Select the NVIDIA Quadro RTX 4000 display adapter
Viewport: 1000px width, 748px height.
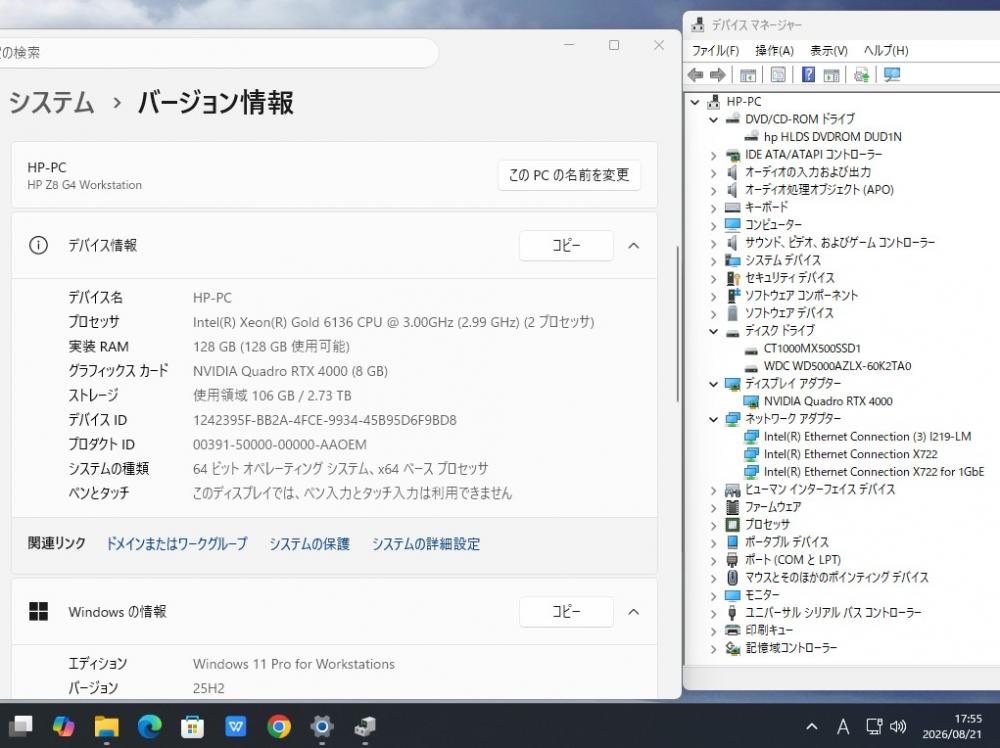click(x=828, y=401)
